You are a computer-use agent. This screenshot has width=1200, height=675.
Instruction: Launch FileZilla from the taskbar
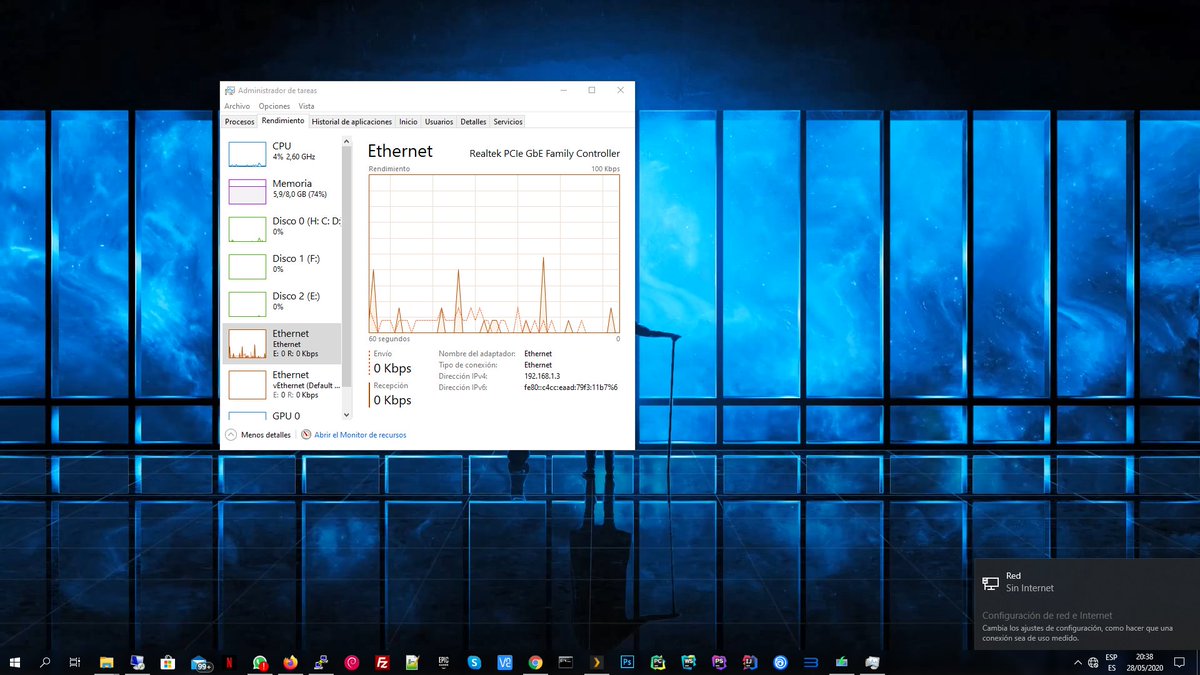tap(382, 662)
